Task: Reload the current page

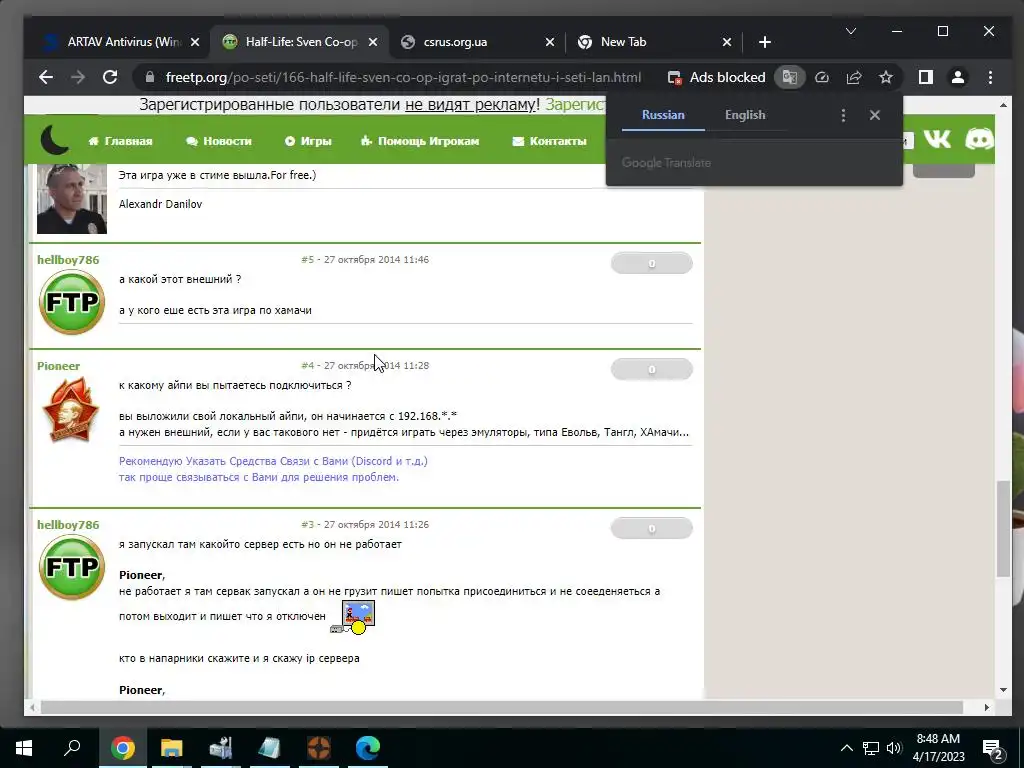Action: pyautogui.click(x=110, y=77)
